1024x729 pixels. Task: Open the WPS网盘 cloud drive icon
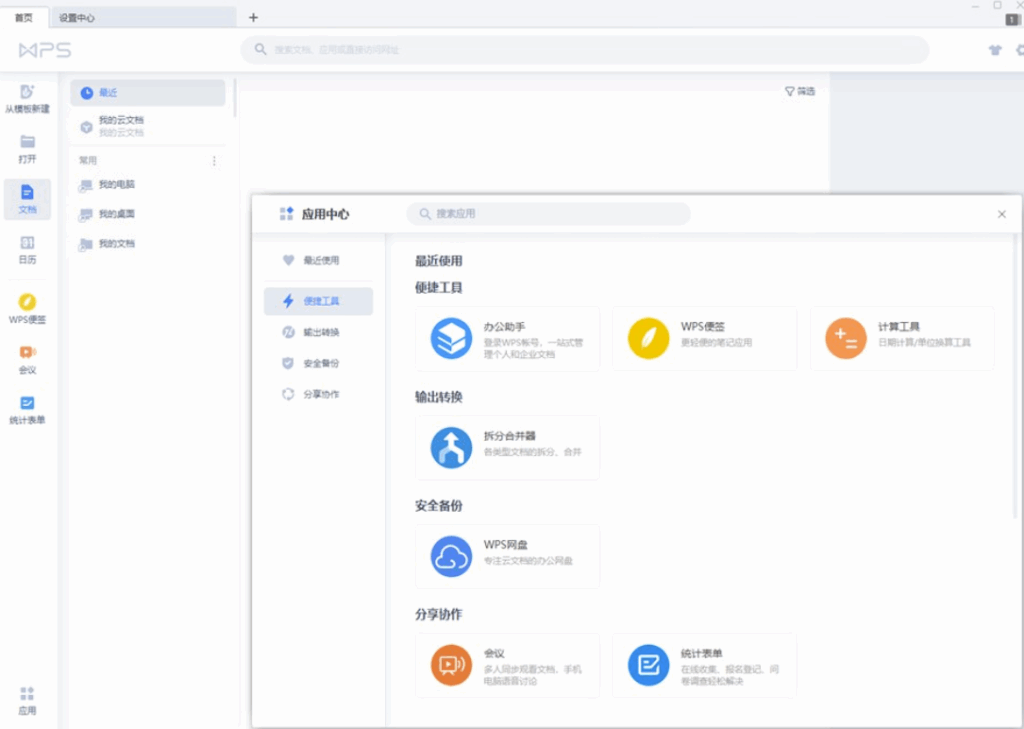pyautogui.click(x=450, y=555)
